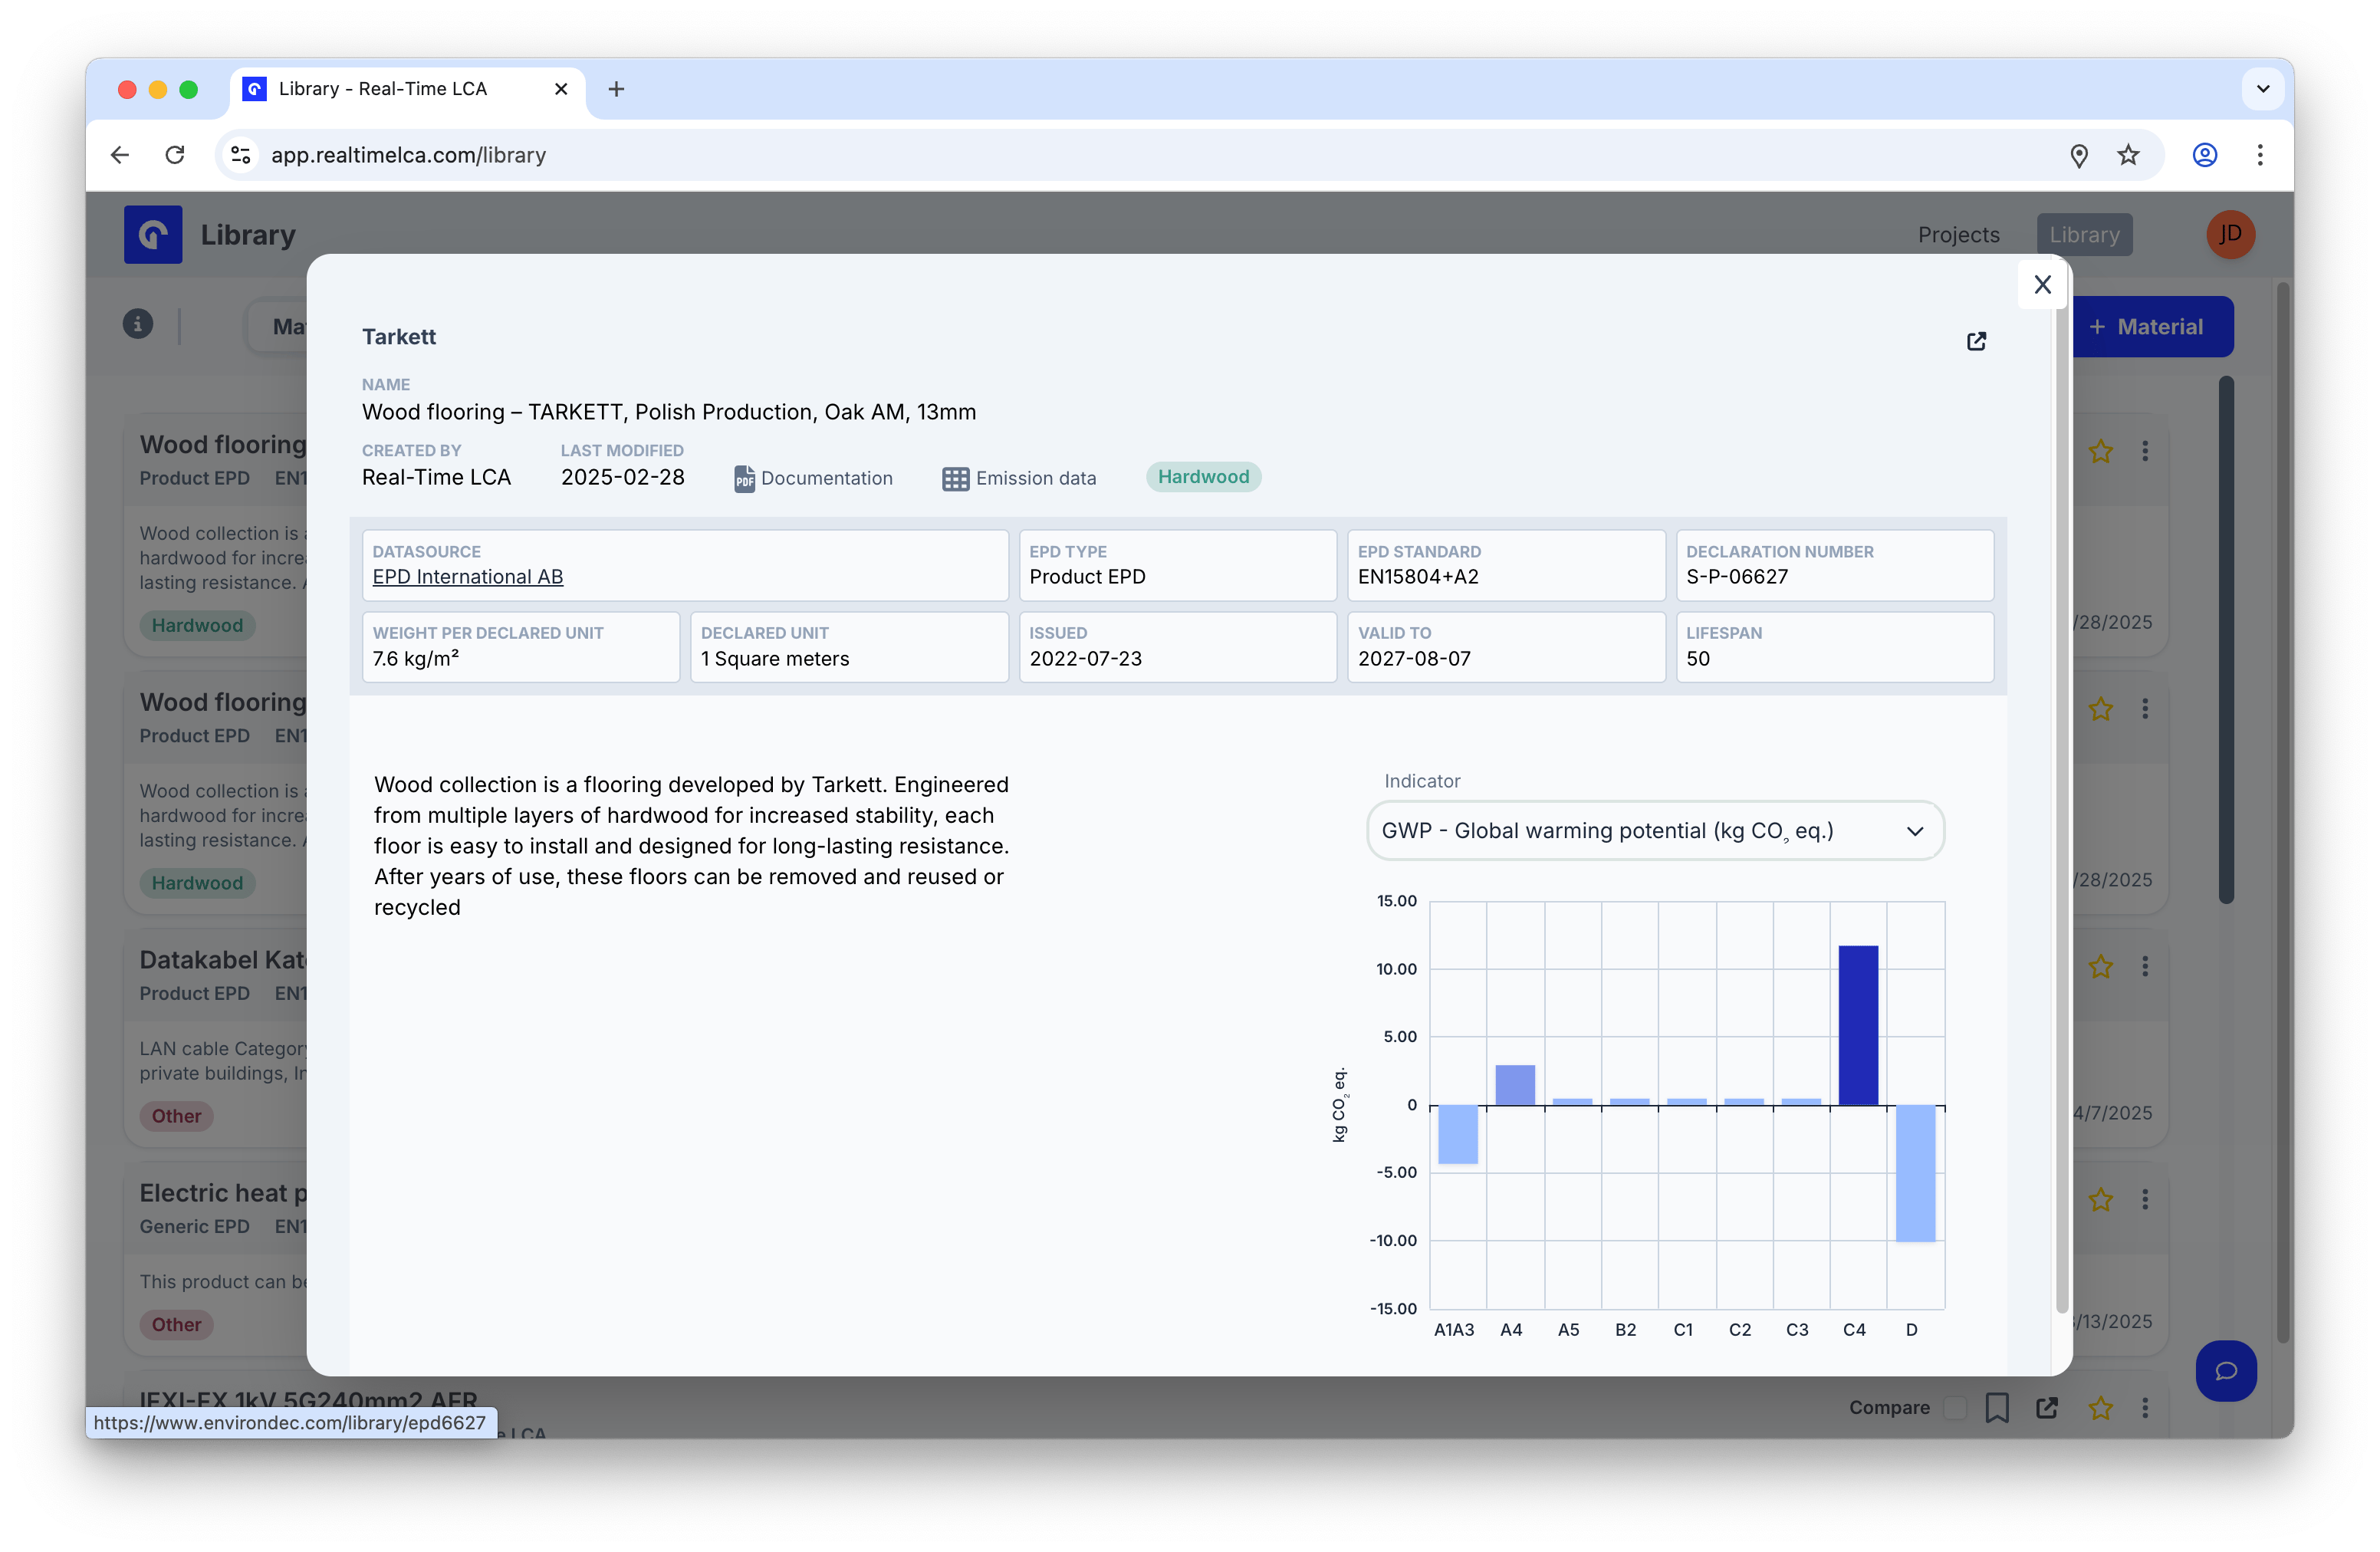Screen dimensions: 2380x1552
Task: Select the Library - Real-Time LCA browser tab
Action: (407, 89)
